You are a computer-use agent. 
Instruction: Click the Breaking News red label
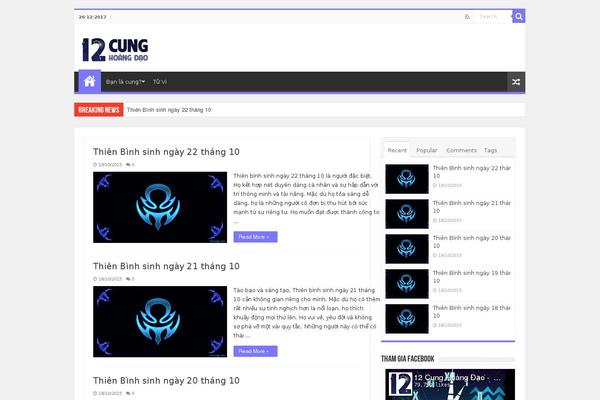click(x=99, y=110)
